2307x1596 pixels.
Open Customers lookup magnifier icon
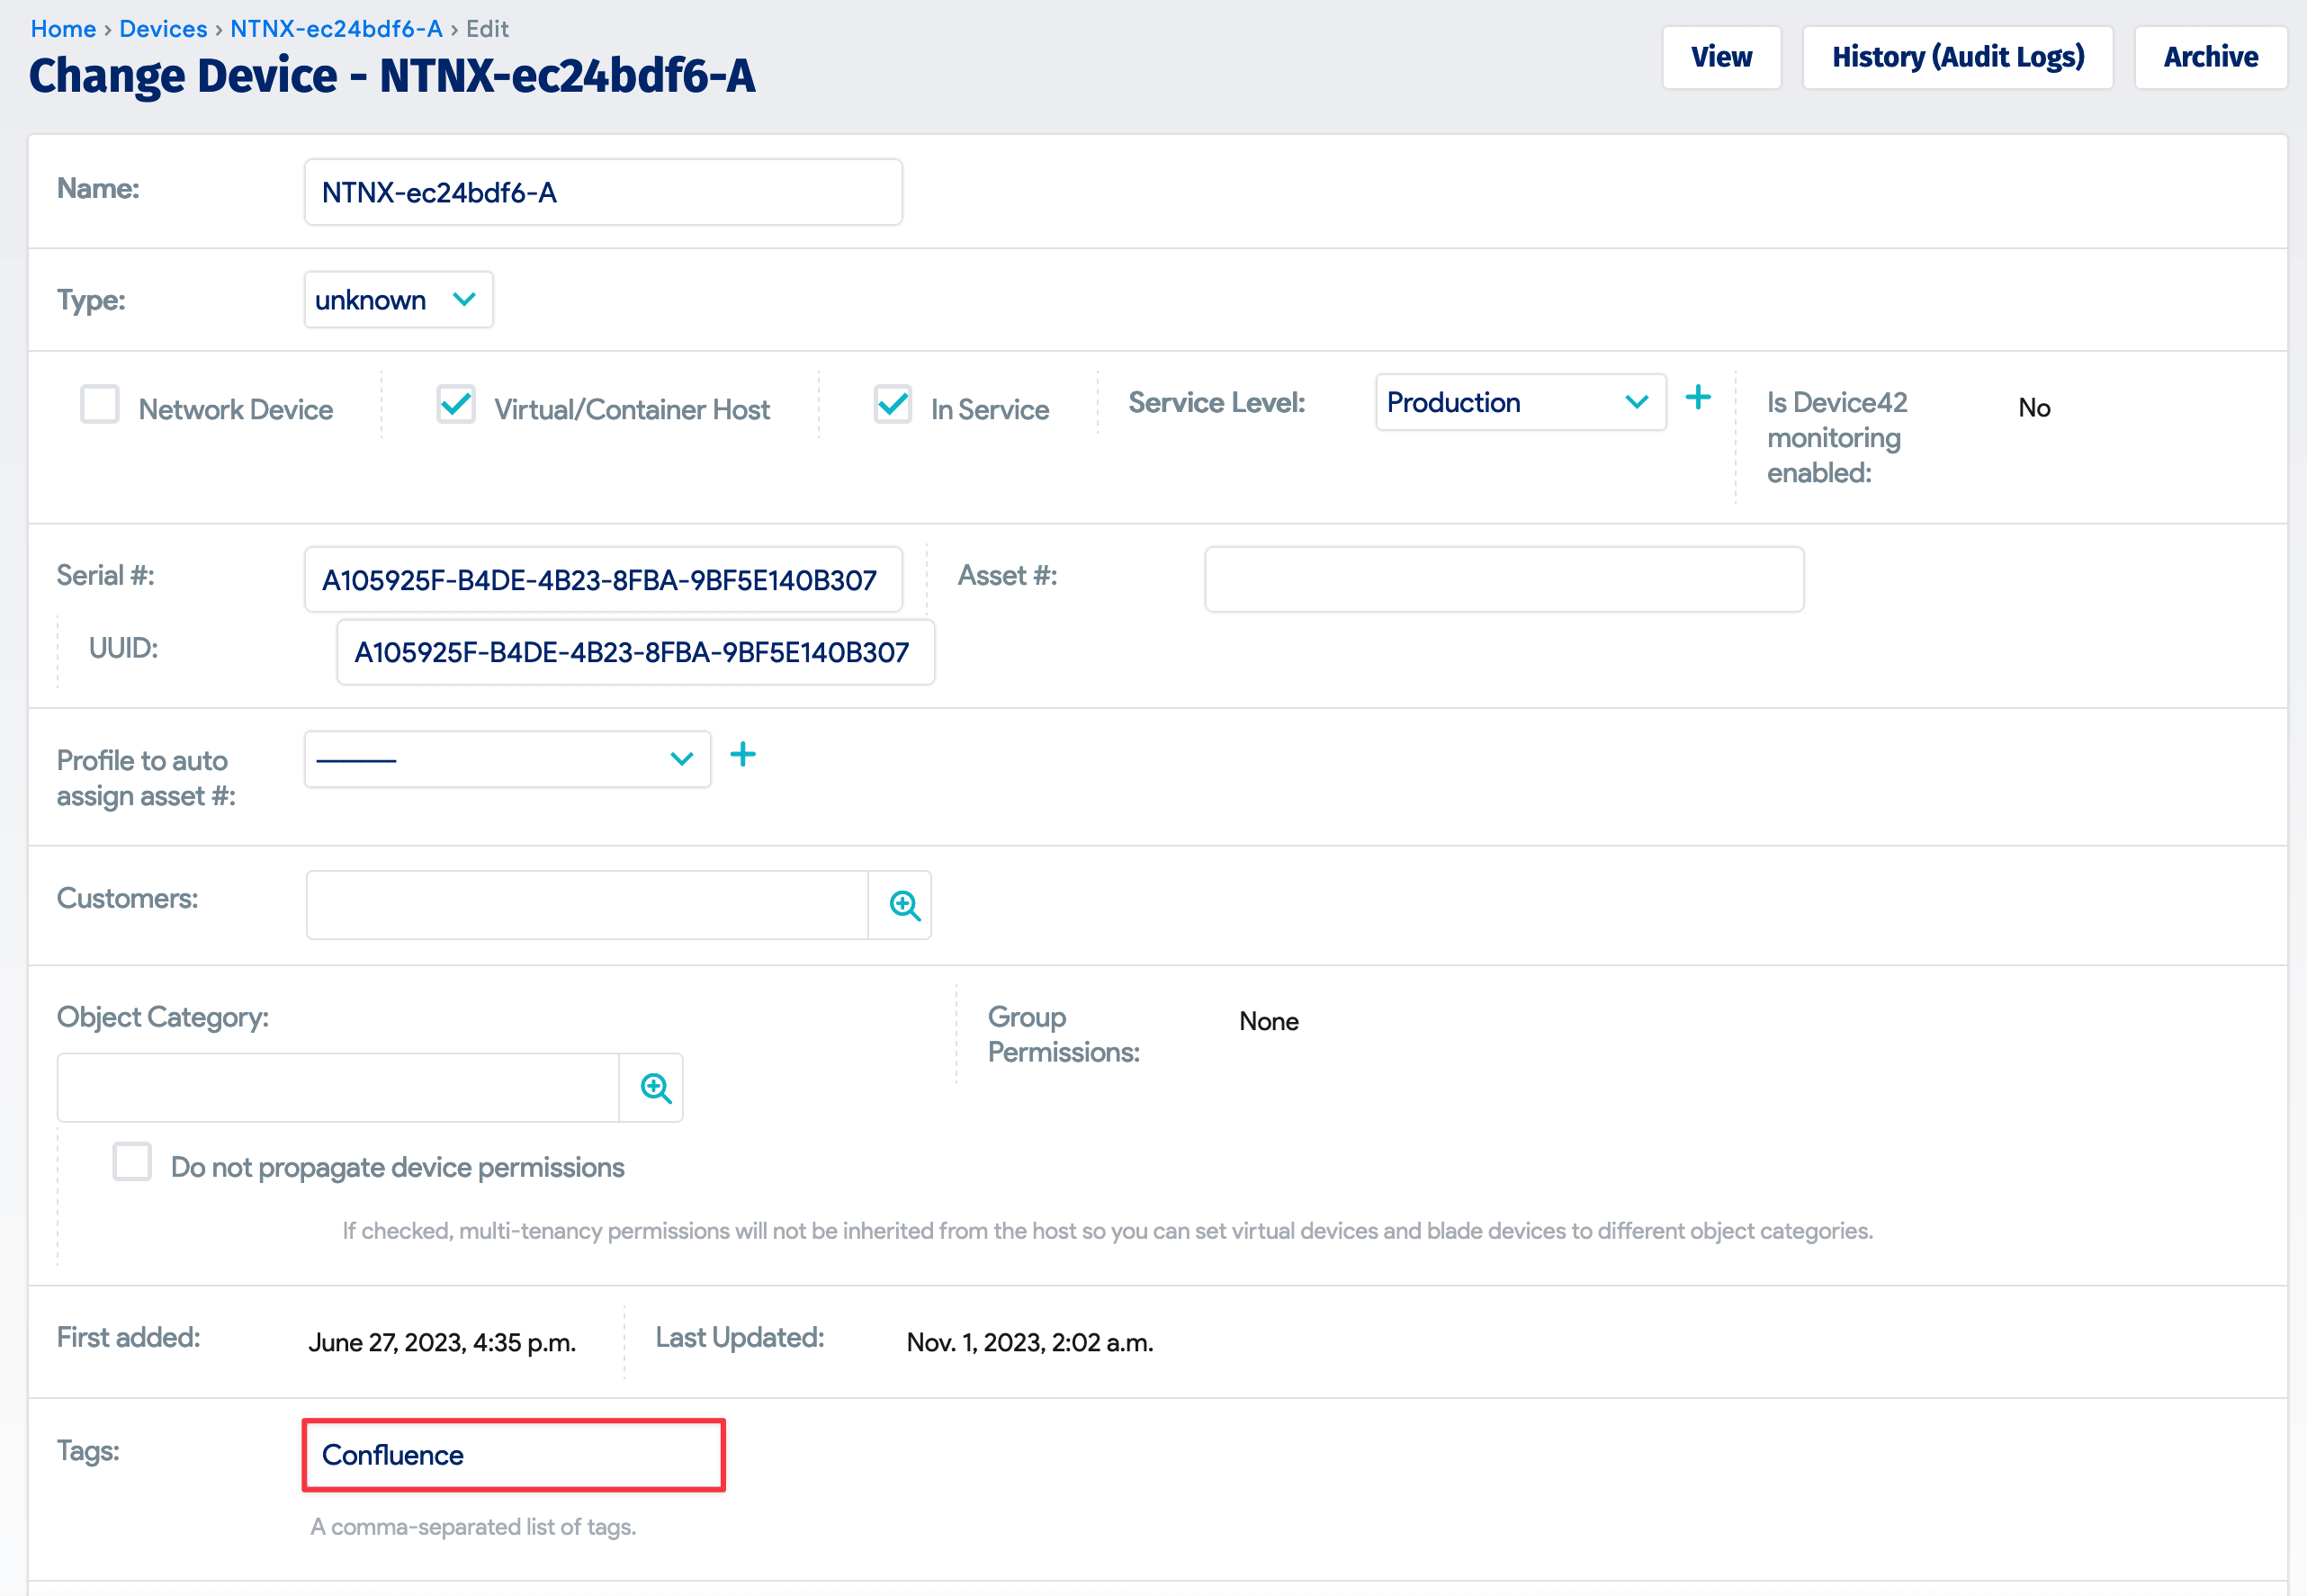(904, 905)
